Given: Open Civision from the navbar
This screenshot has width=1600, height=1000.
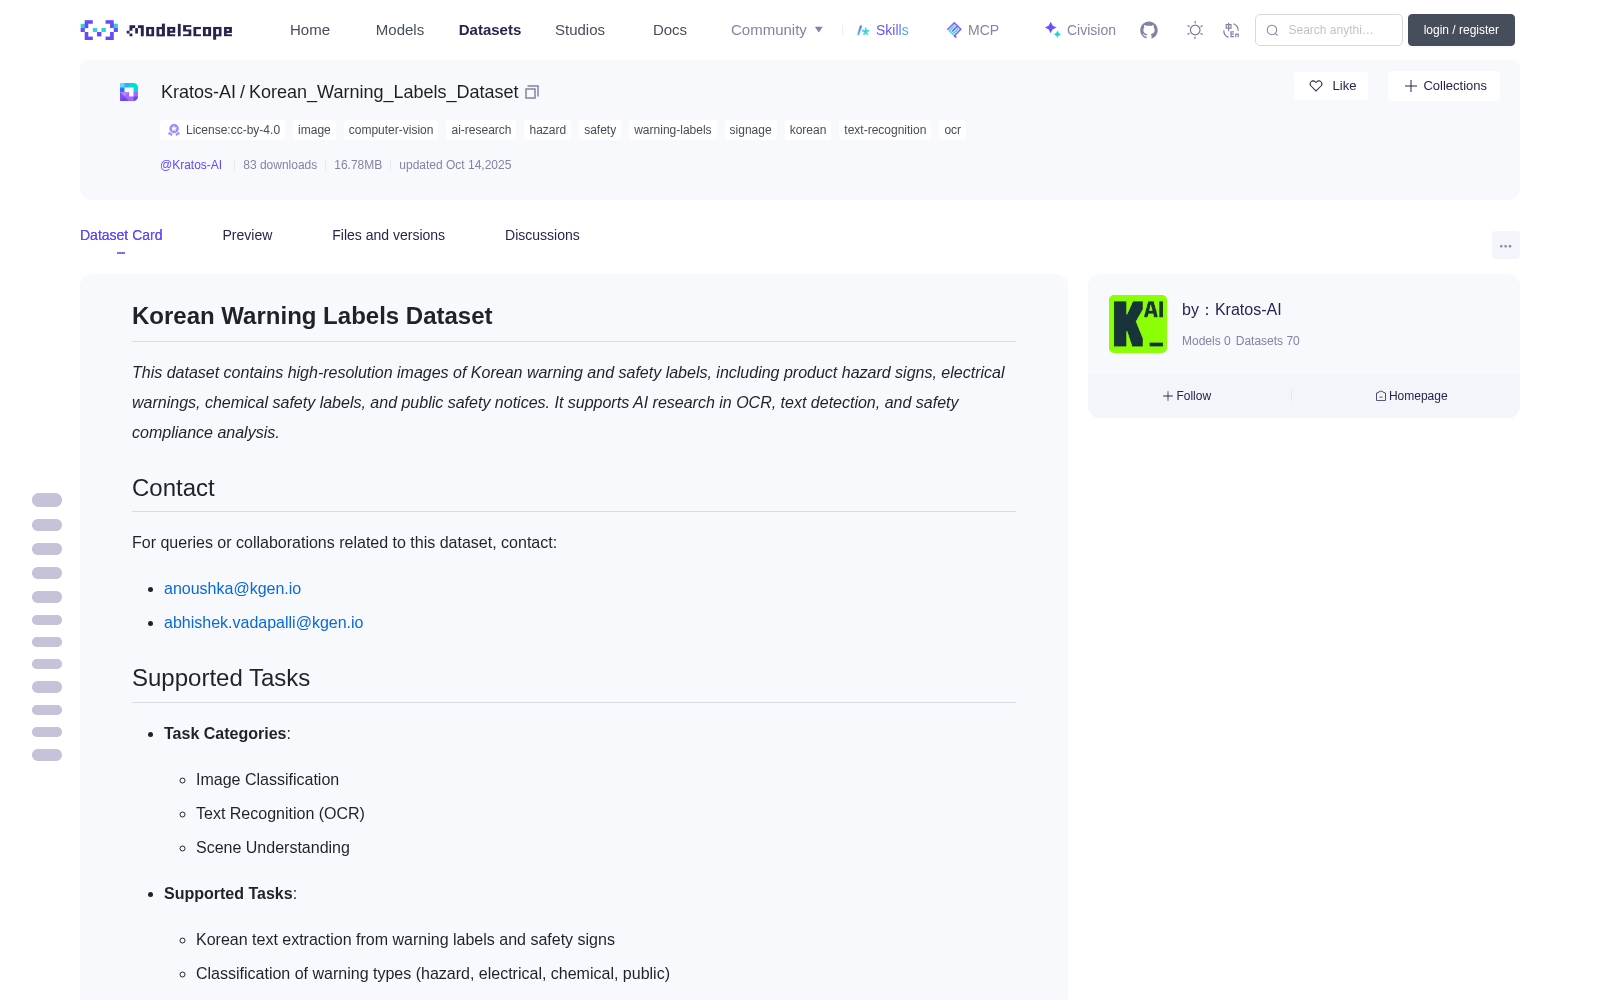Looking at the screenshot, I should (x=1080, y=30).
